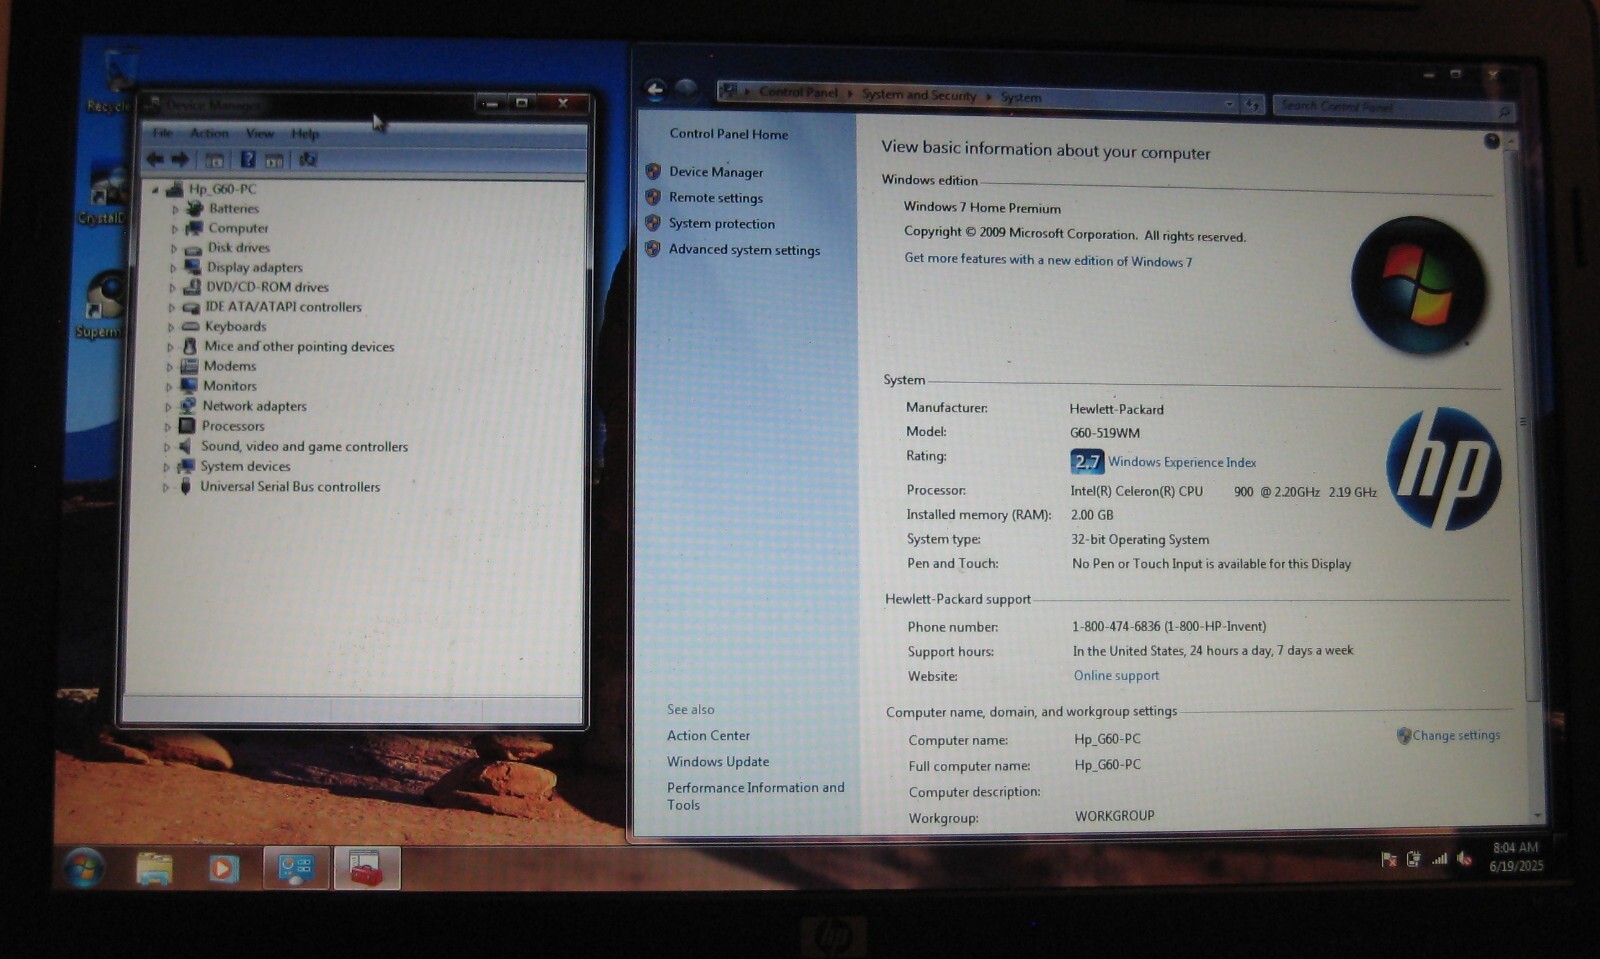
Task: Open the Action menu in Device Manager
Action: 209,133
